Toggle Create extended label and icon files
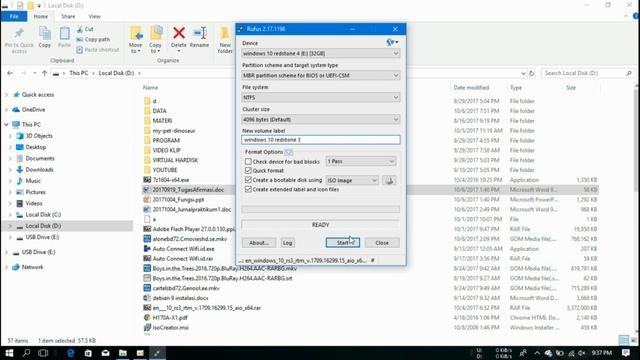 [x=248, y=189]
